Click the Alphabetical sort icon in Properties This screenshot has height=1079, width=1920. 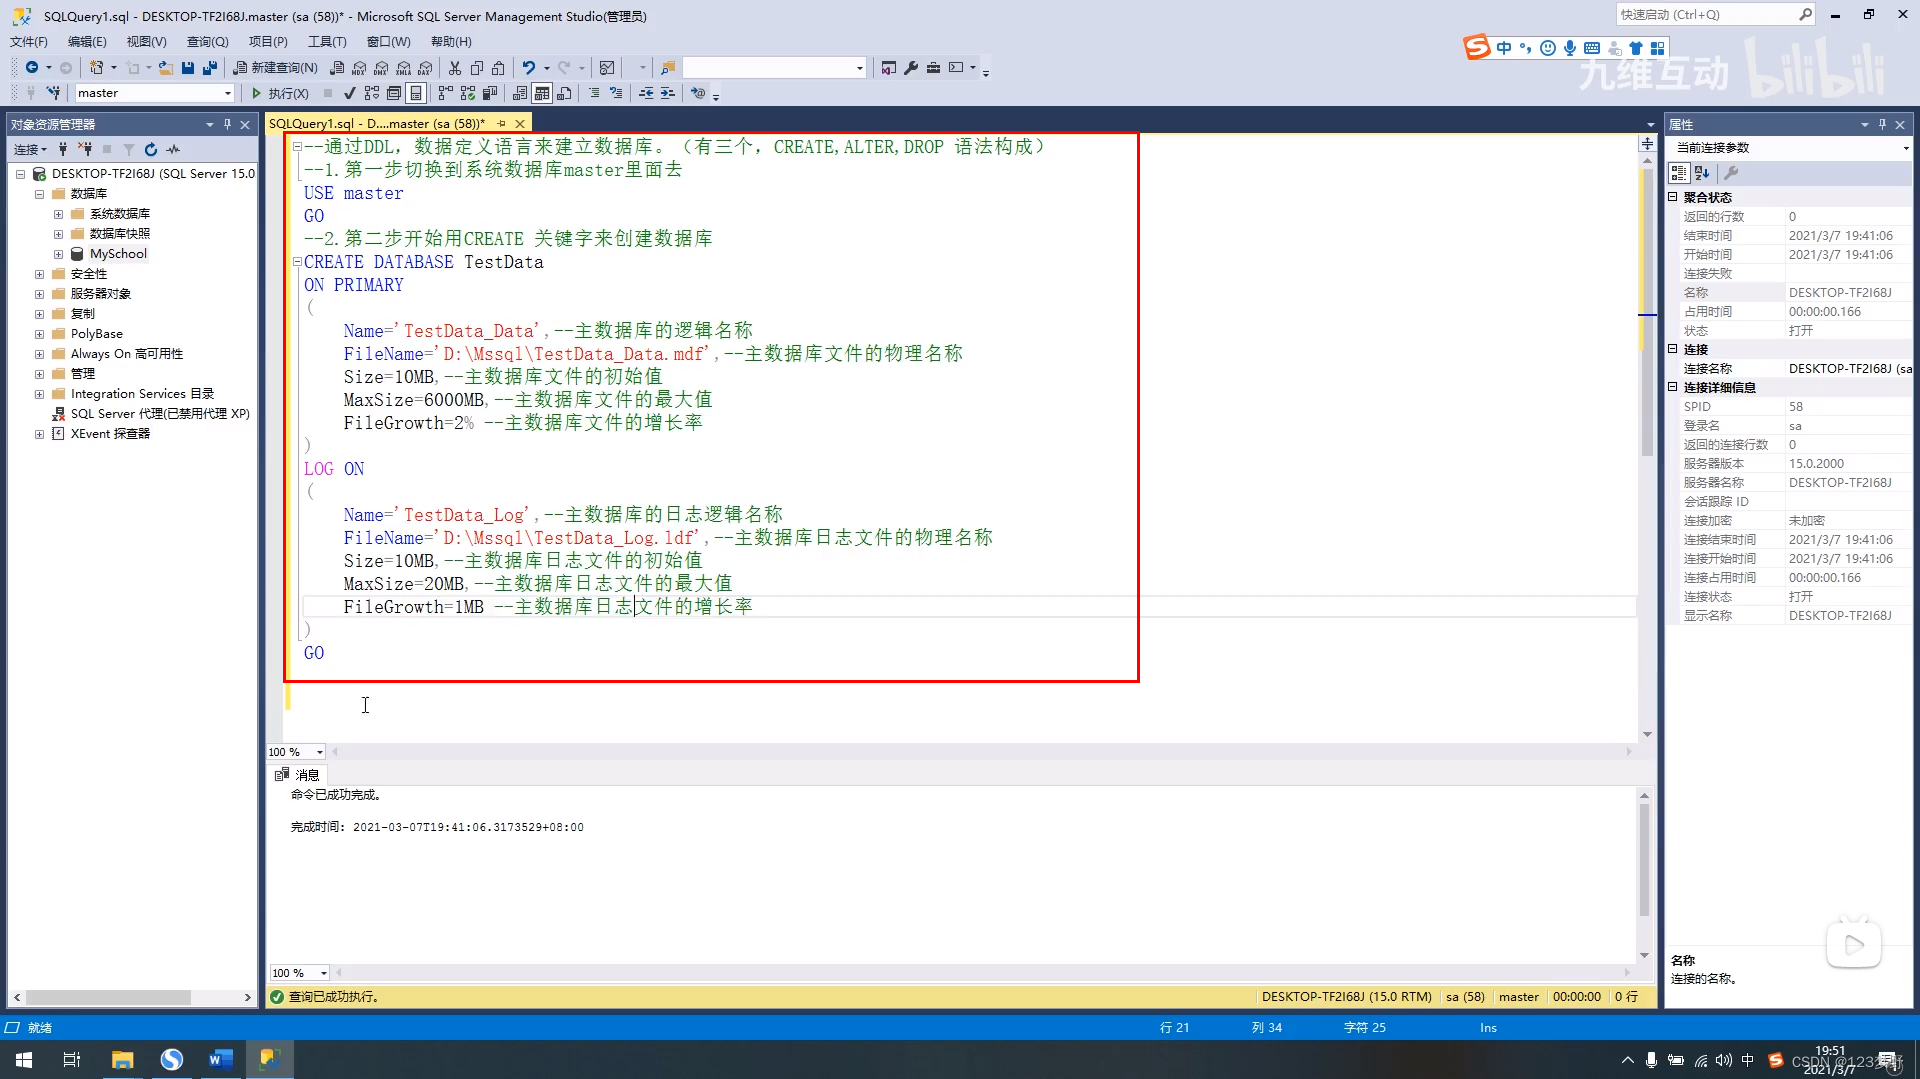1702,173
